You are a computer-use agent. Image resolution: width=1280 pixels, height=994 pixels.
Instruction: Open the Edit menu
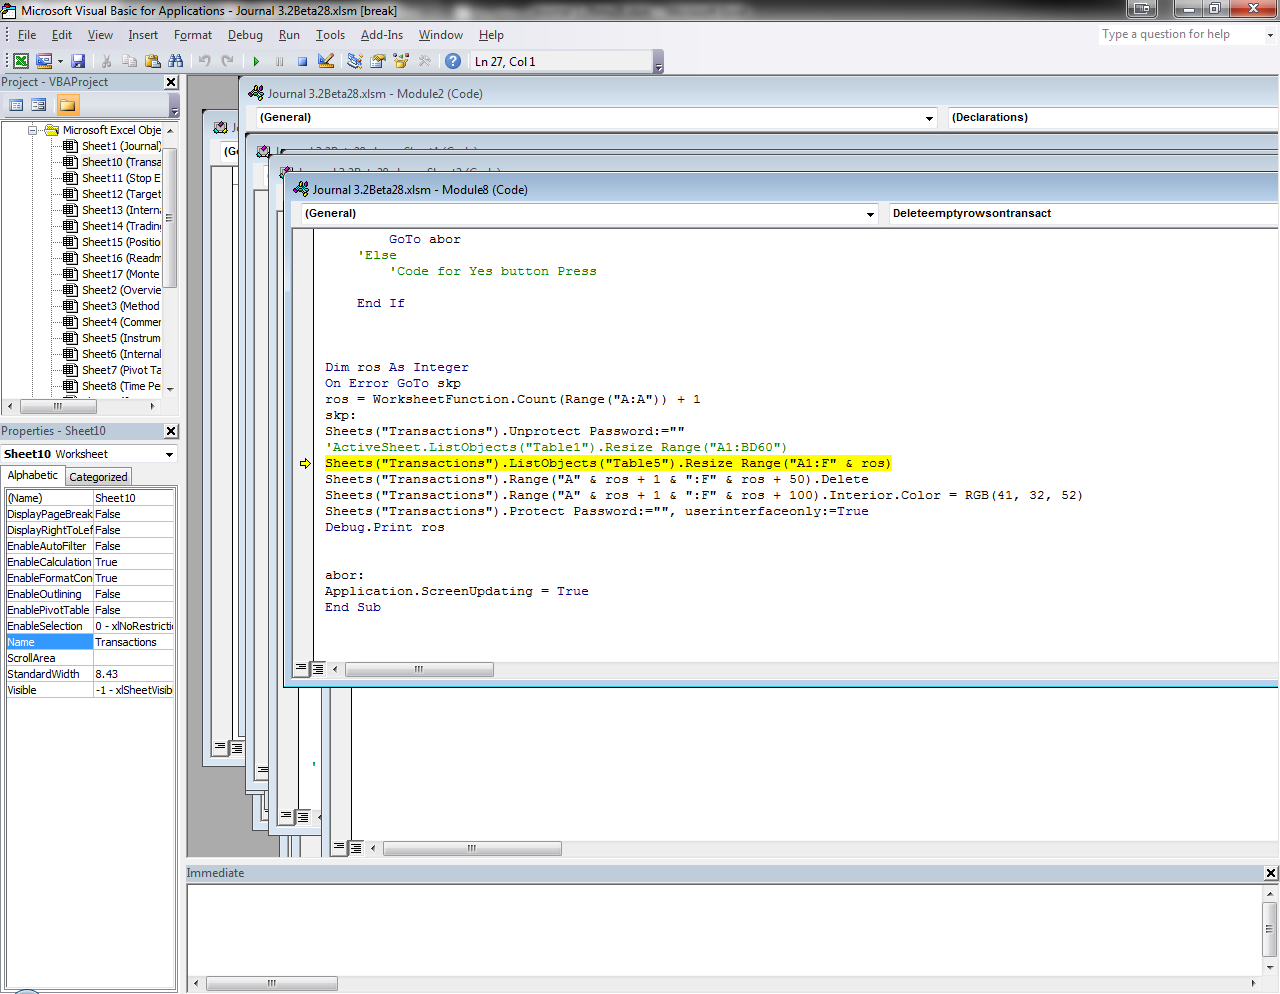[62, 35]
